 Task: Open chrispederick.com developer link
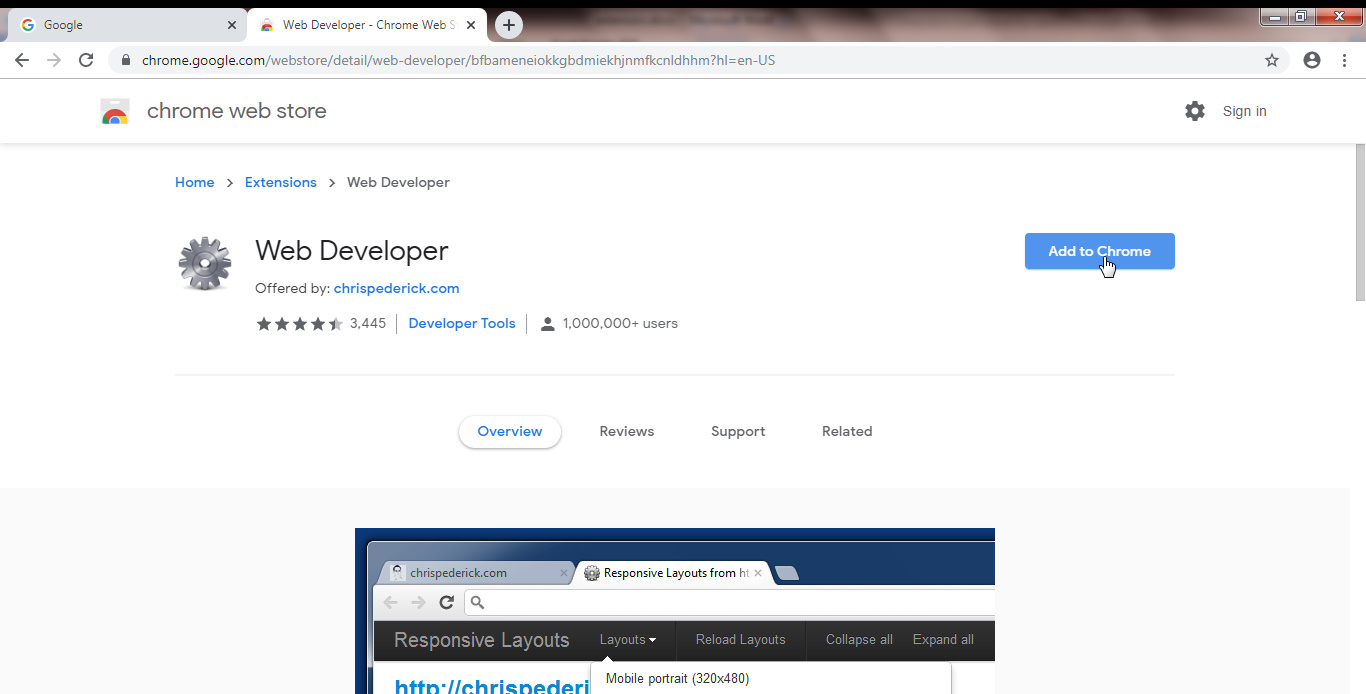click(396, 288)
